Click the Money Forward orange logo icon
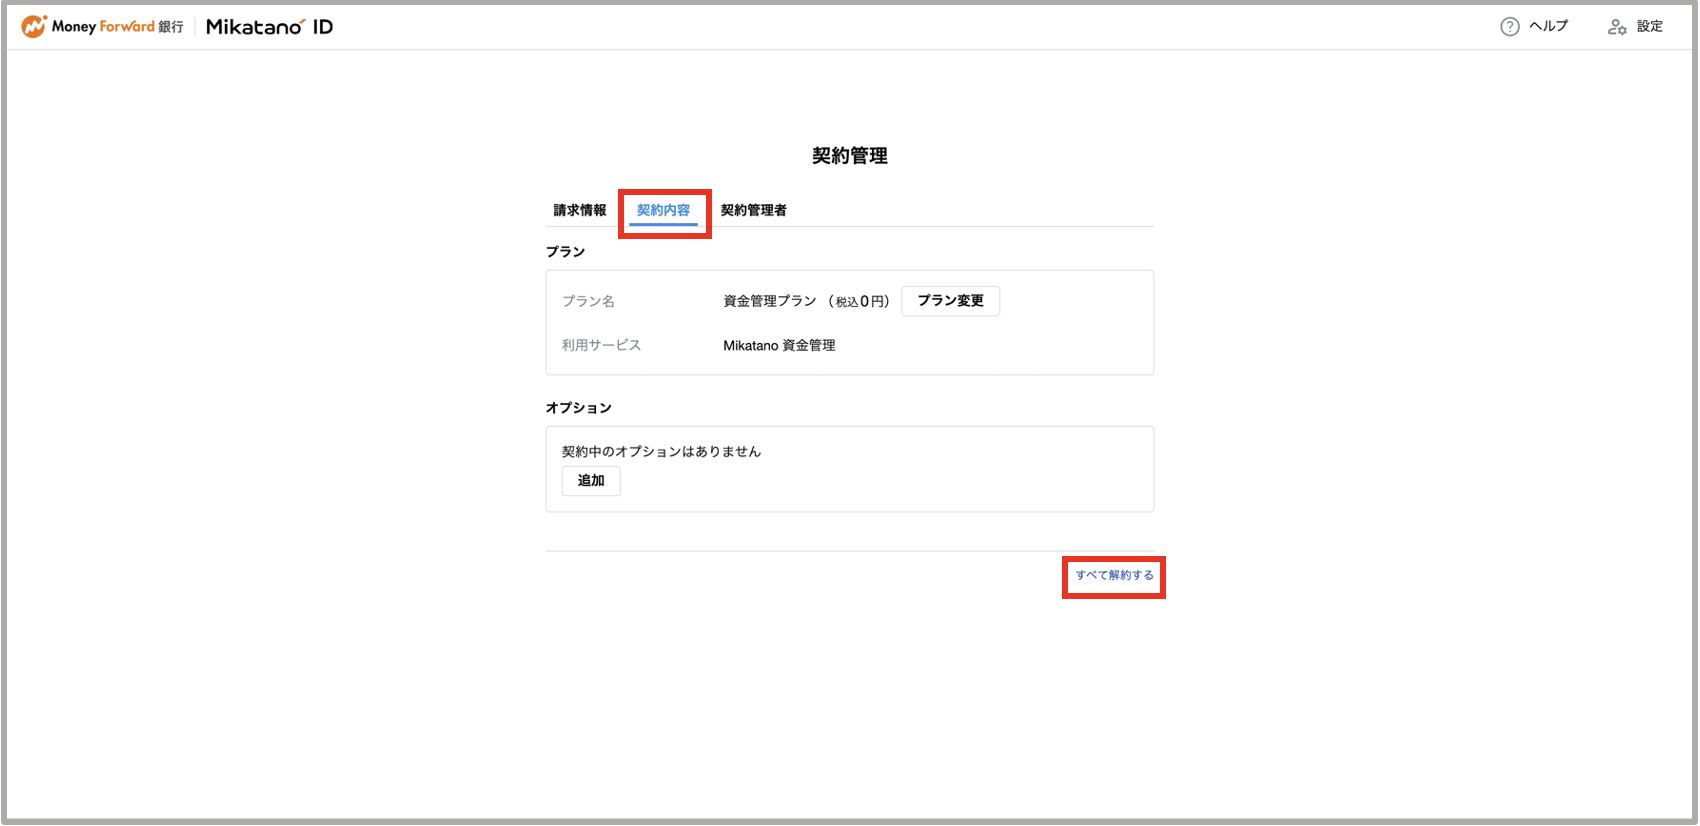The image size is (1700, 826). click(x=34, y=27)
